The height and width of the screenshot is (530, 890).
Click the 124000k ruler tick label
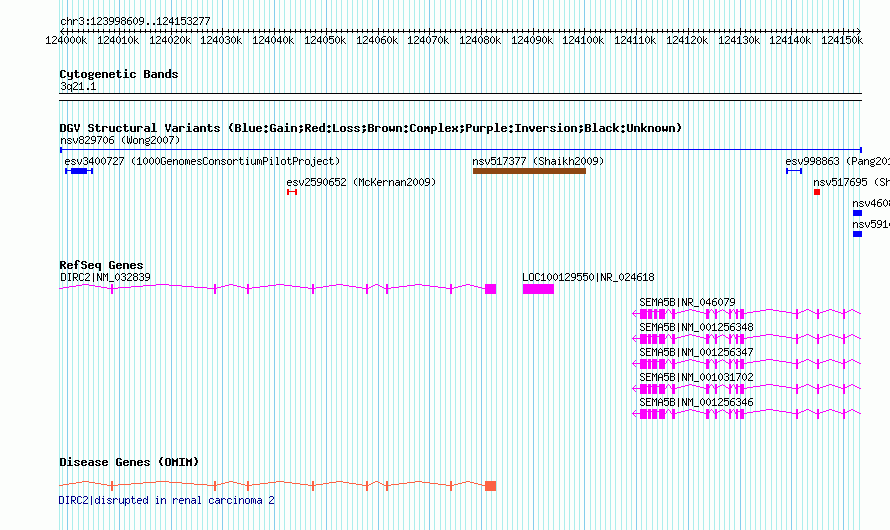(x=66, y=40)
